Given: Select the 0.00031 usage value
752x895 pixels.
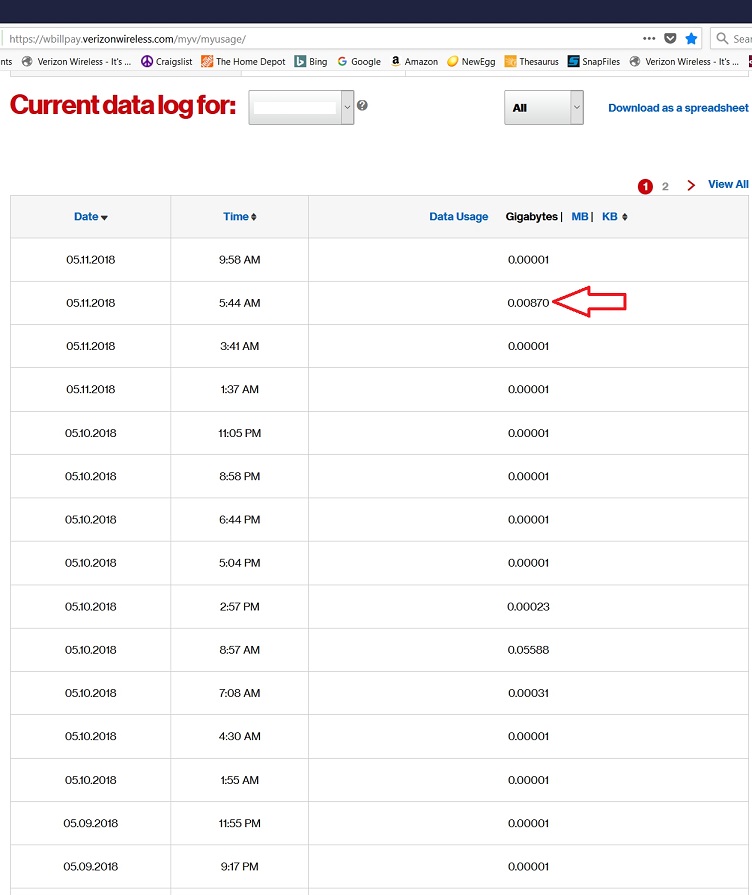Looking at the screenshot, I should [528, 693].
